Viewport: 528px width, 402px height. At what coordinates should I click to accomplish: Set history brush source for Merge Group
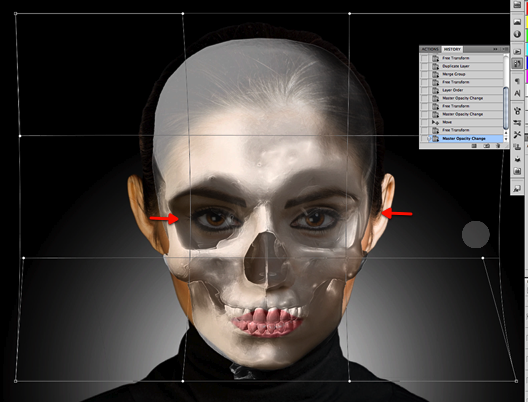pyautogui.click(x=425, y=74)
